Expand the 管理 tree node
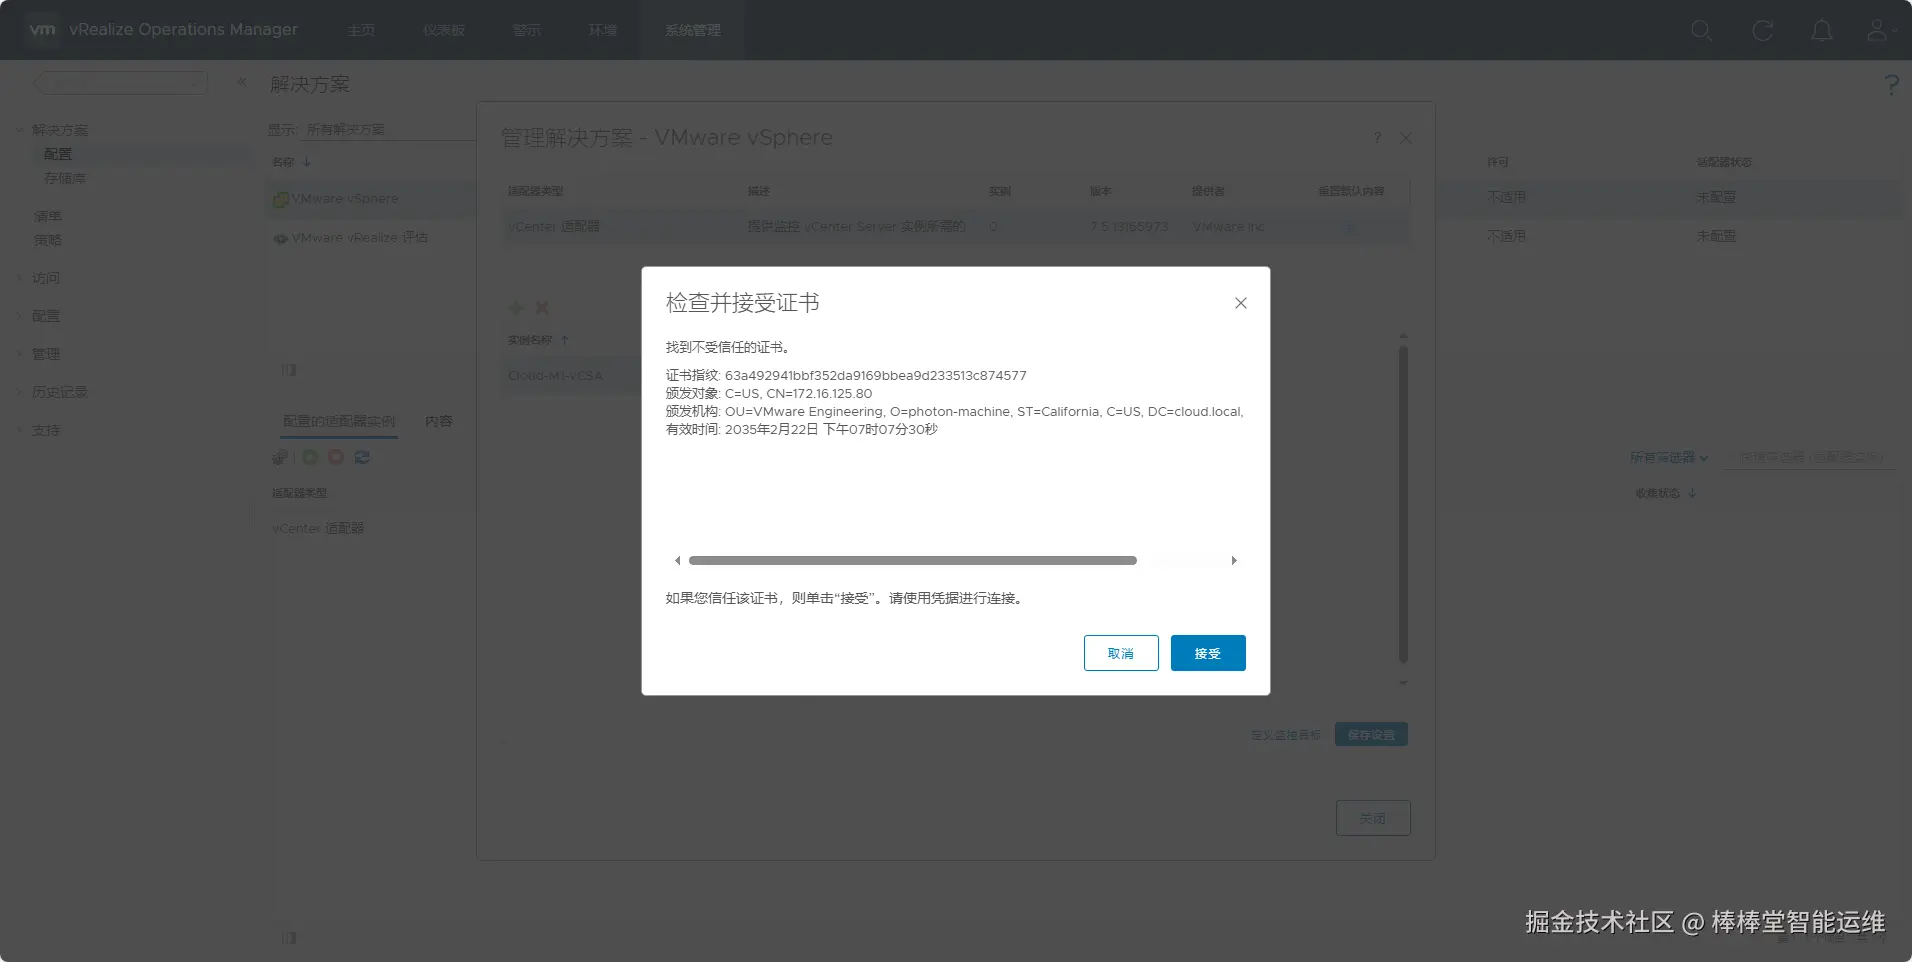 point(20,354)
